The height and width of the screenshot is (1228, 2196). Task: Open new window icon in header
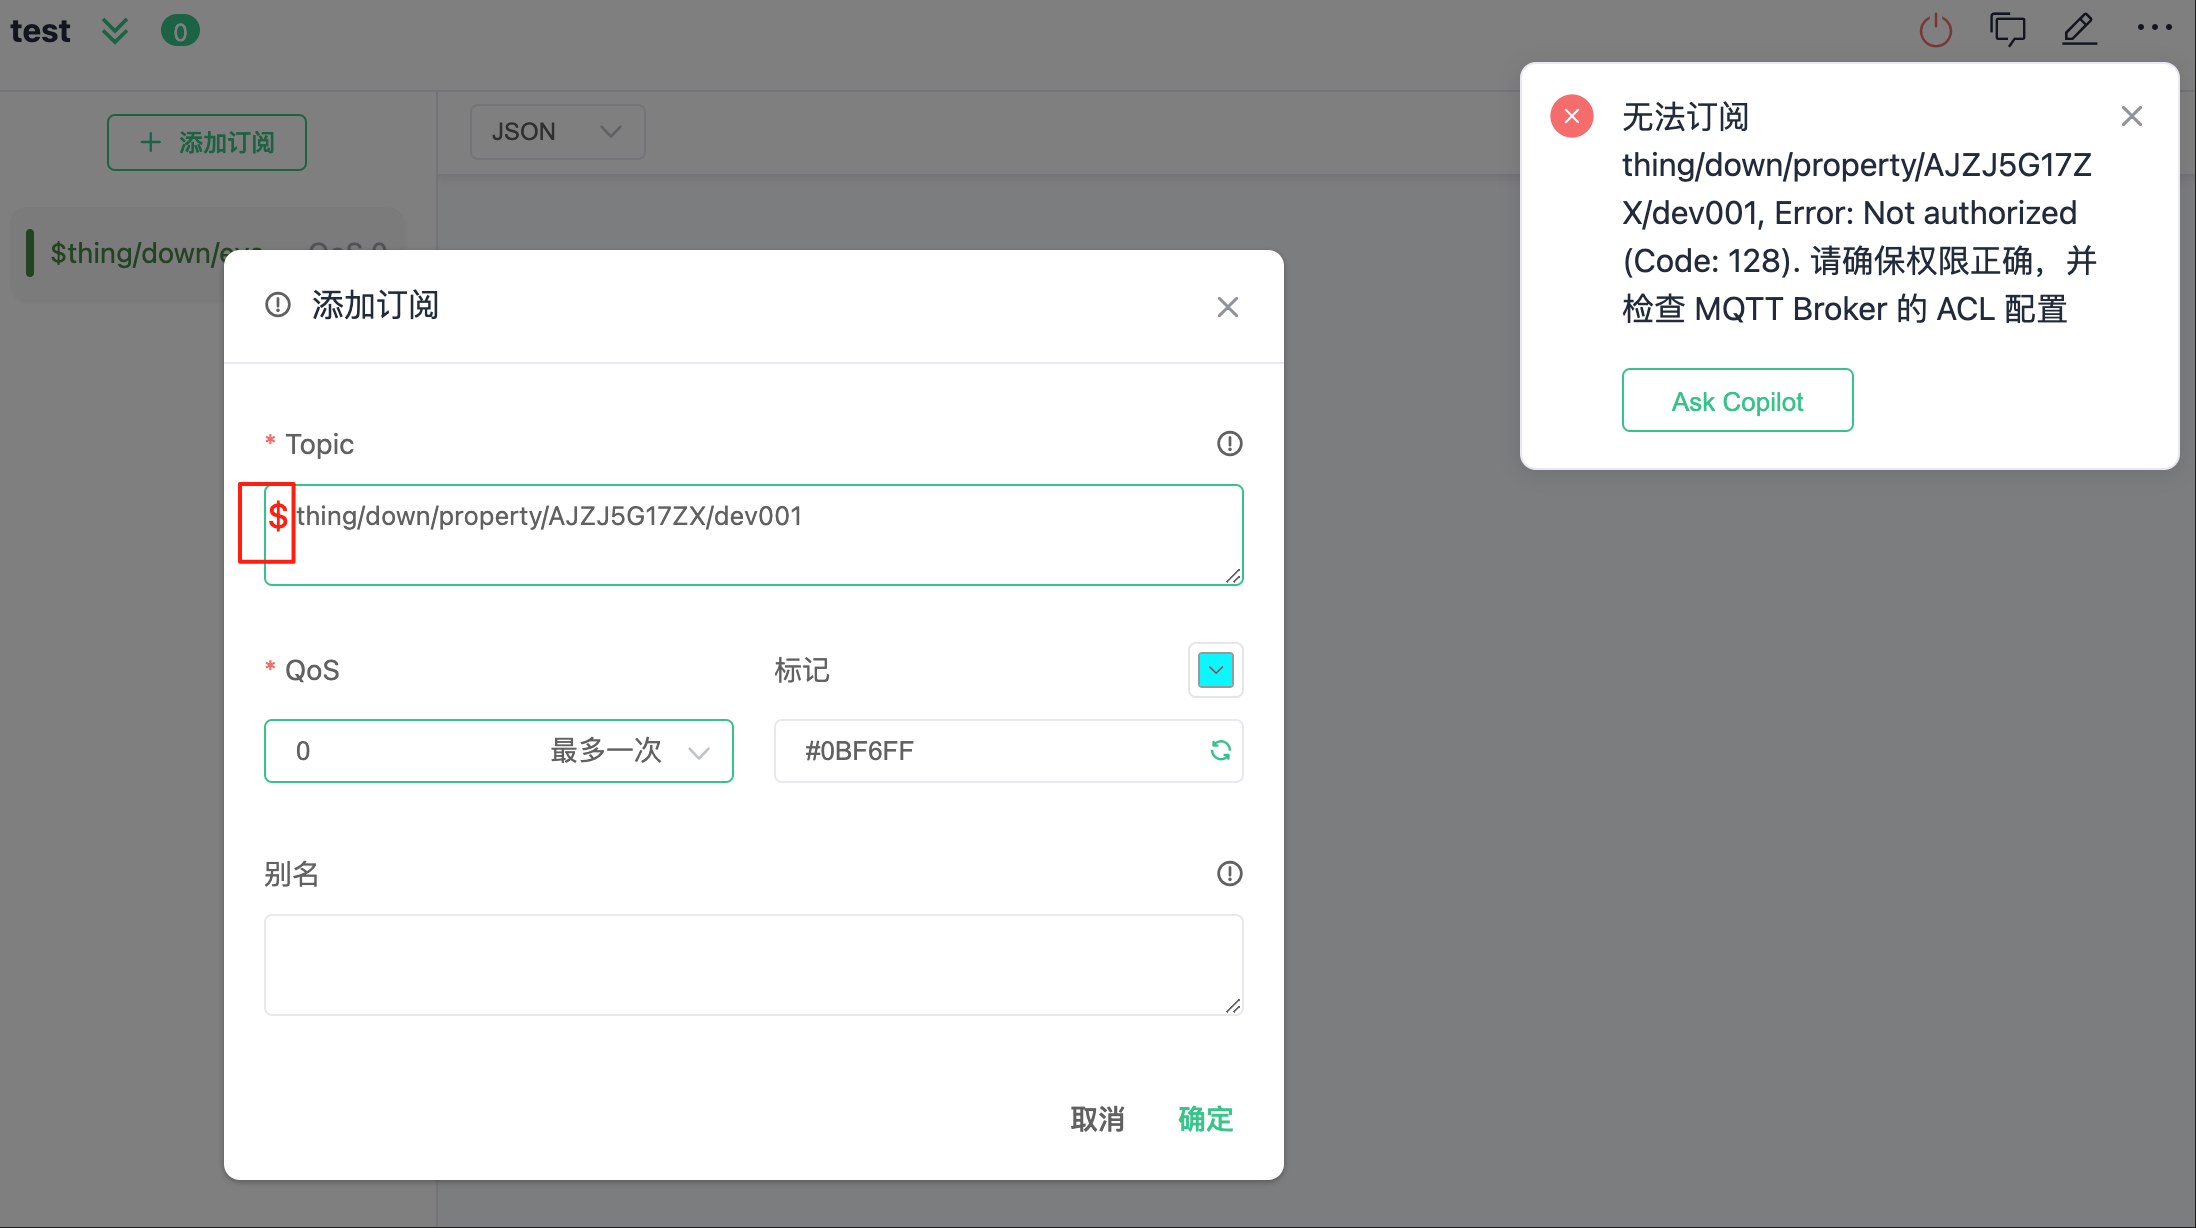tap(2007, 30)
